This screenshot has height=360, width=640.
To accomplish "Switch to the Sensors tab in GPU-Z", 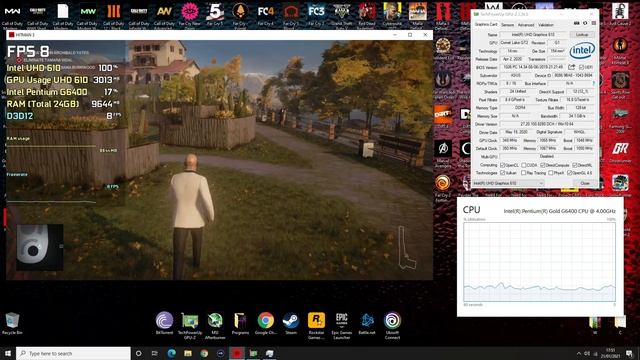I will pos(507,25).
